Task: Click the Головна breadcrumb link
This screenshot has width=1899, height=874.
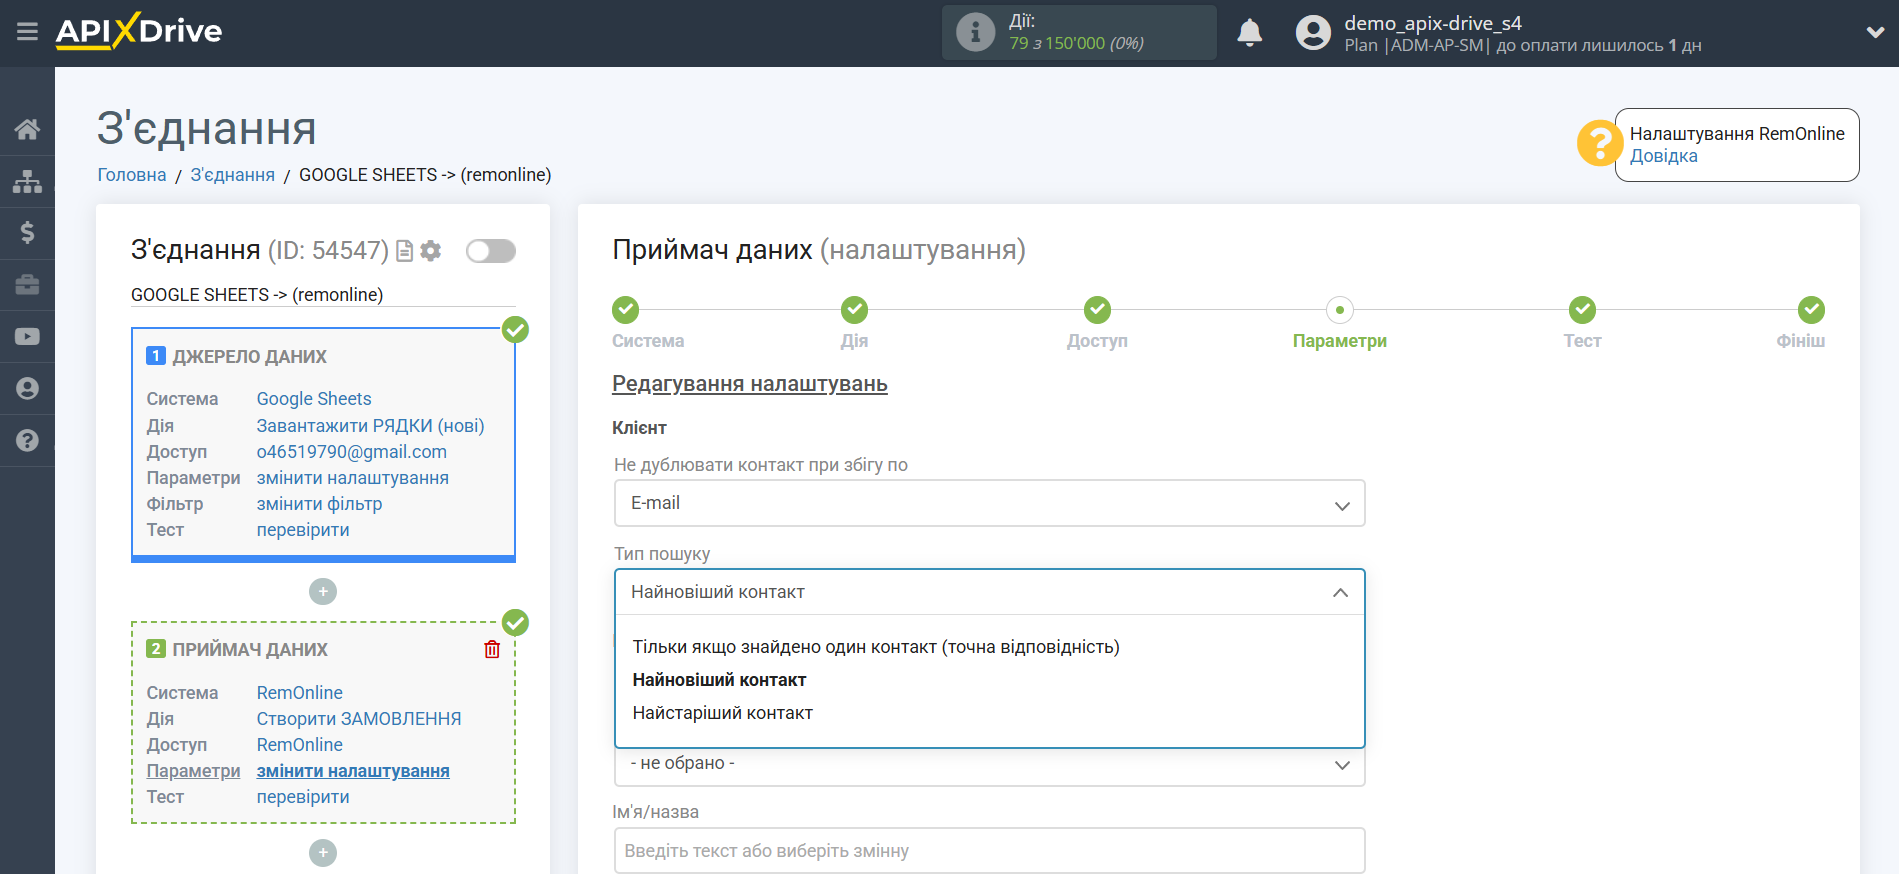Action: click(x=132, y=175)
